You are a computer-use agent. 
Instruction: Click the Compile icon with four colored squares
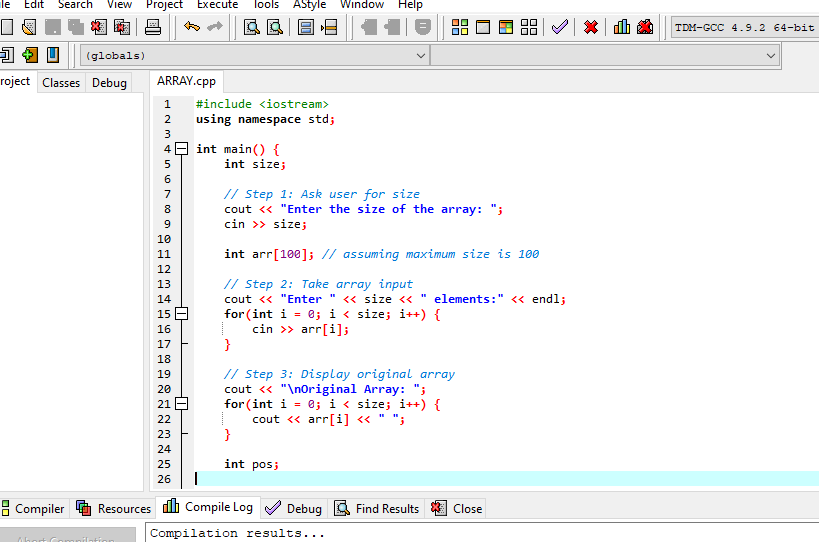point(460,28)
